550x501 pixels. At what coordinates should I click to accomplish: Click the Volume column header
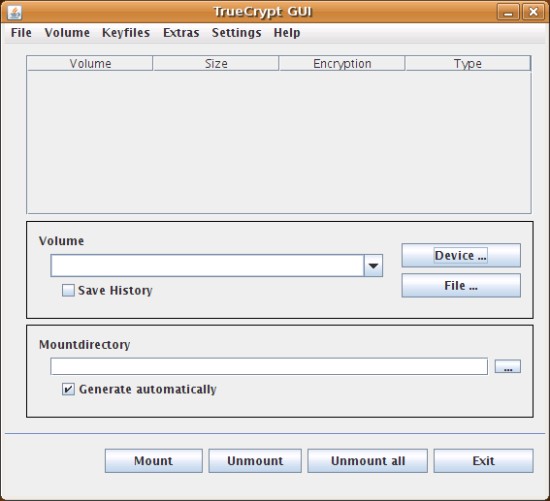coord(90,64)
